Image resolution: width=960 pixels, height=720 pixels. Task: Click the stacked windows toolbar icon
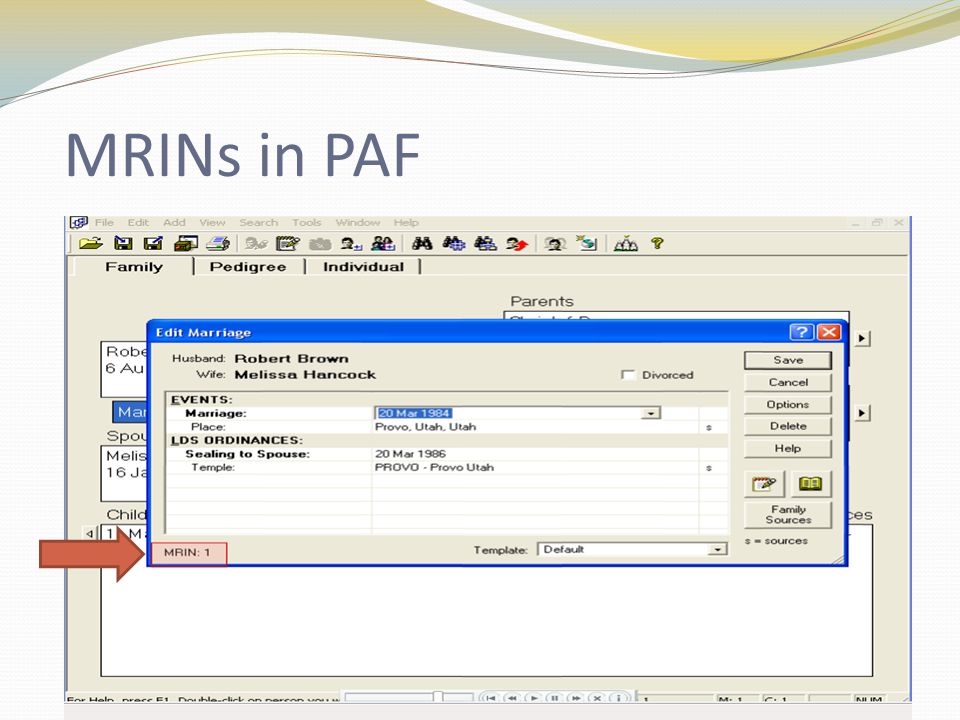[x=186, y=244]
